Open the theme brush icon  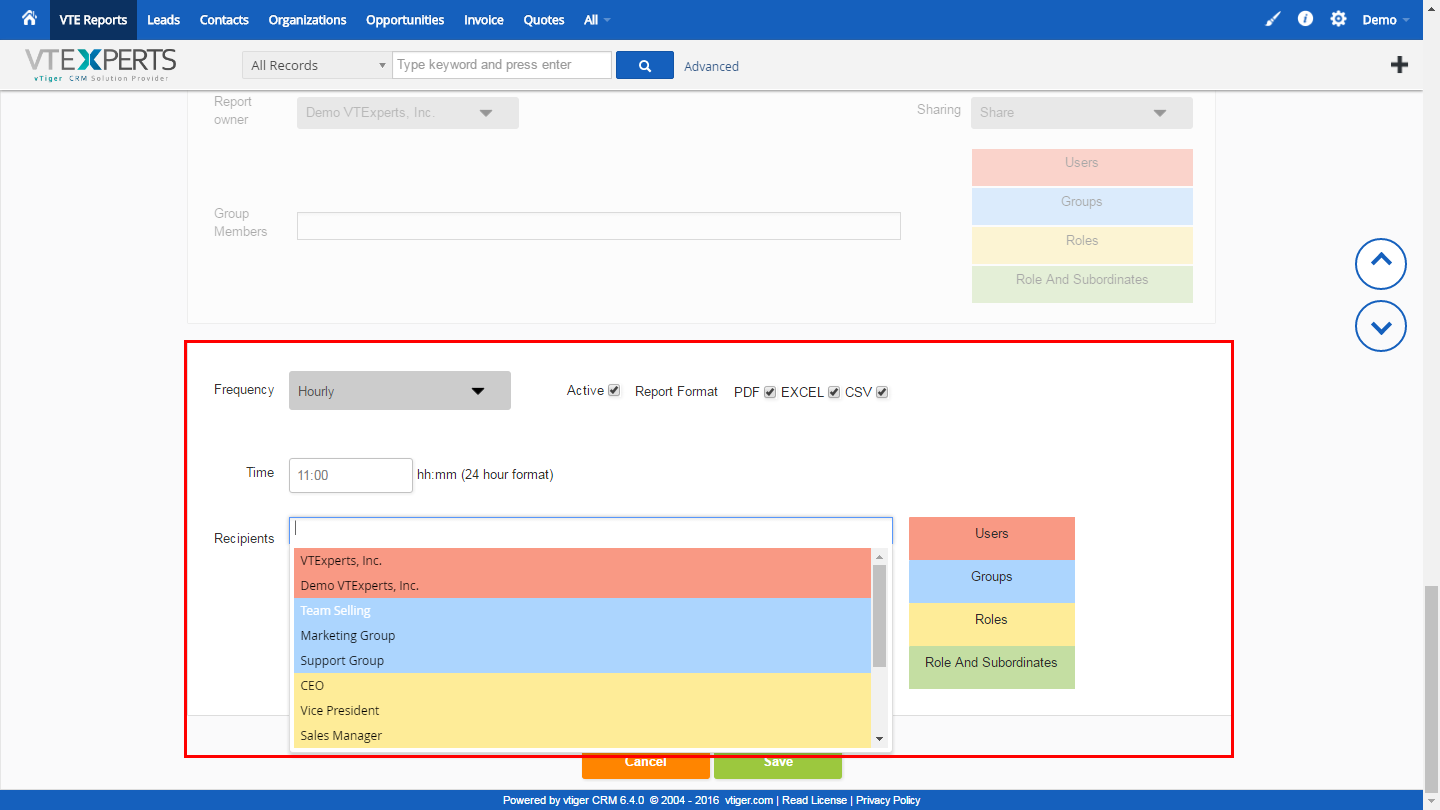tap(1273, 19)
